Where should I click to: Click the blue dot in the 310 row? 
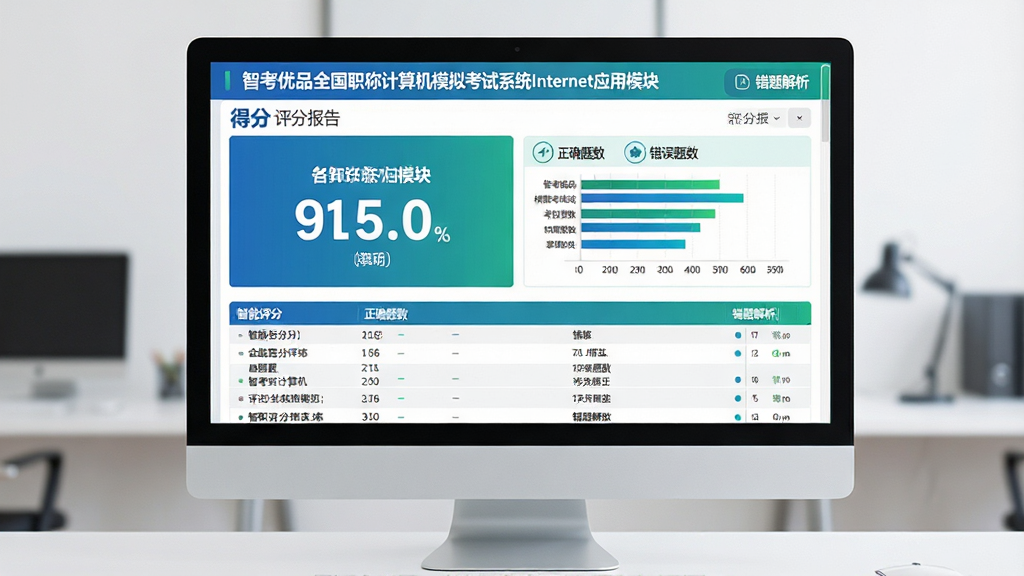pyautogui.click(x=738, y=417)
